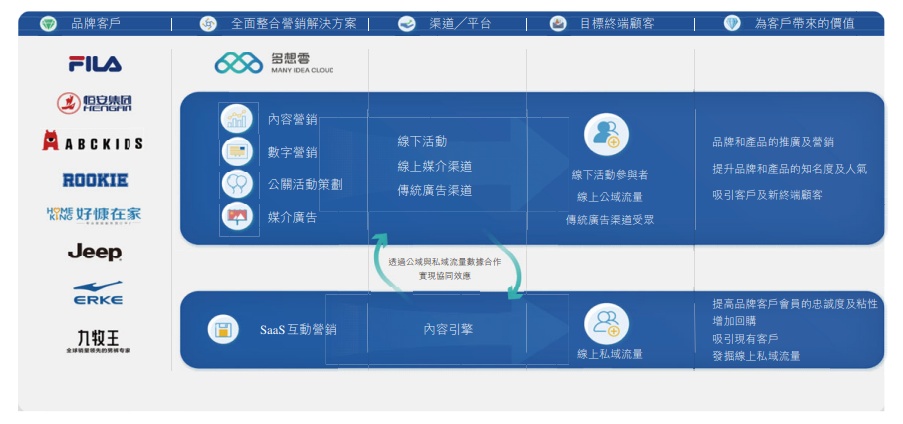Click the Hengan group logo
The width and height of the screenshot is (903, 424).
tap(94, 103)
